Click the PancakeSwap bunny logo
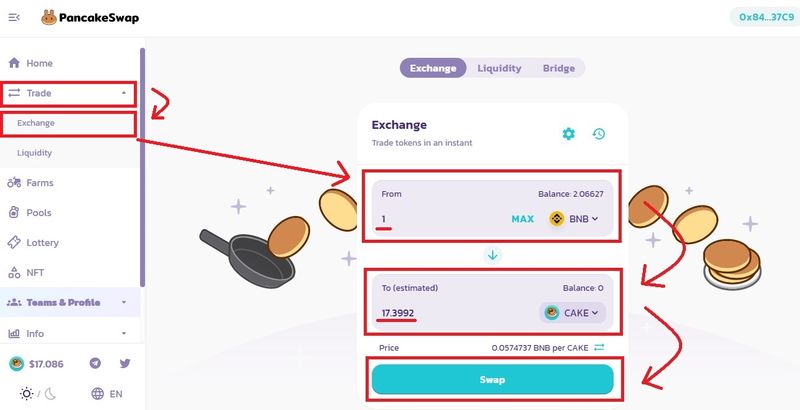Image resolution: width=800 pixels, height=410 pixels. [x=50, y=17]
